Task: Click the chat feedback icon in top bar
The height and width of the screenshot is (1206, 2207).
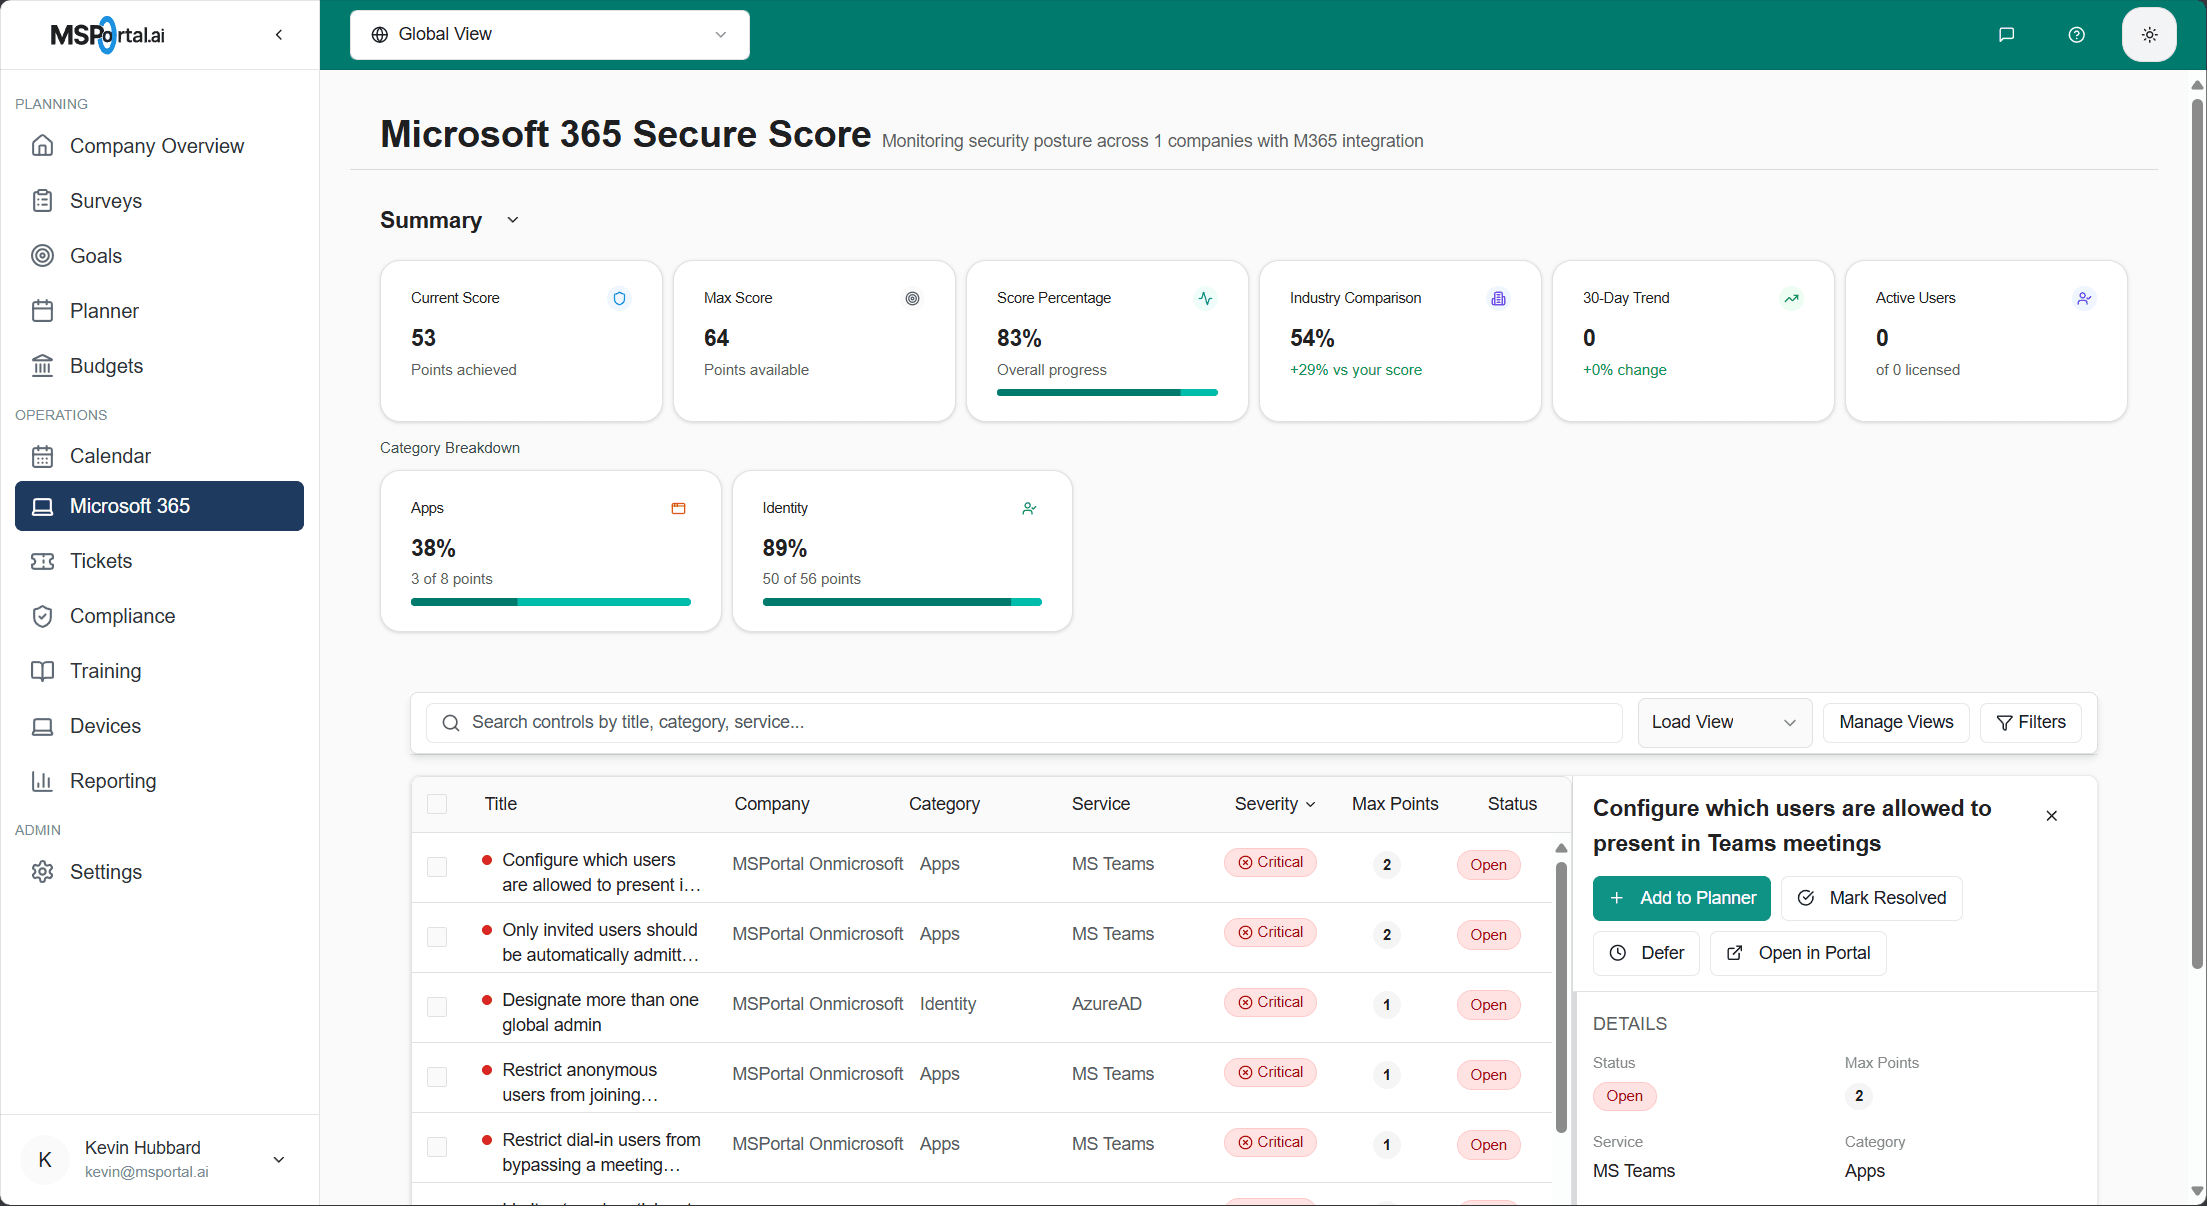Action: 2006,34
